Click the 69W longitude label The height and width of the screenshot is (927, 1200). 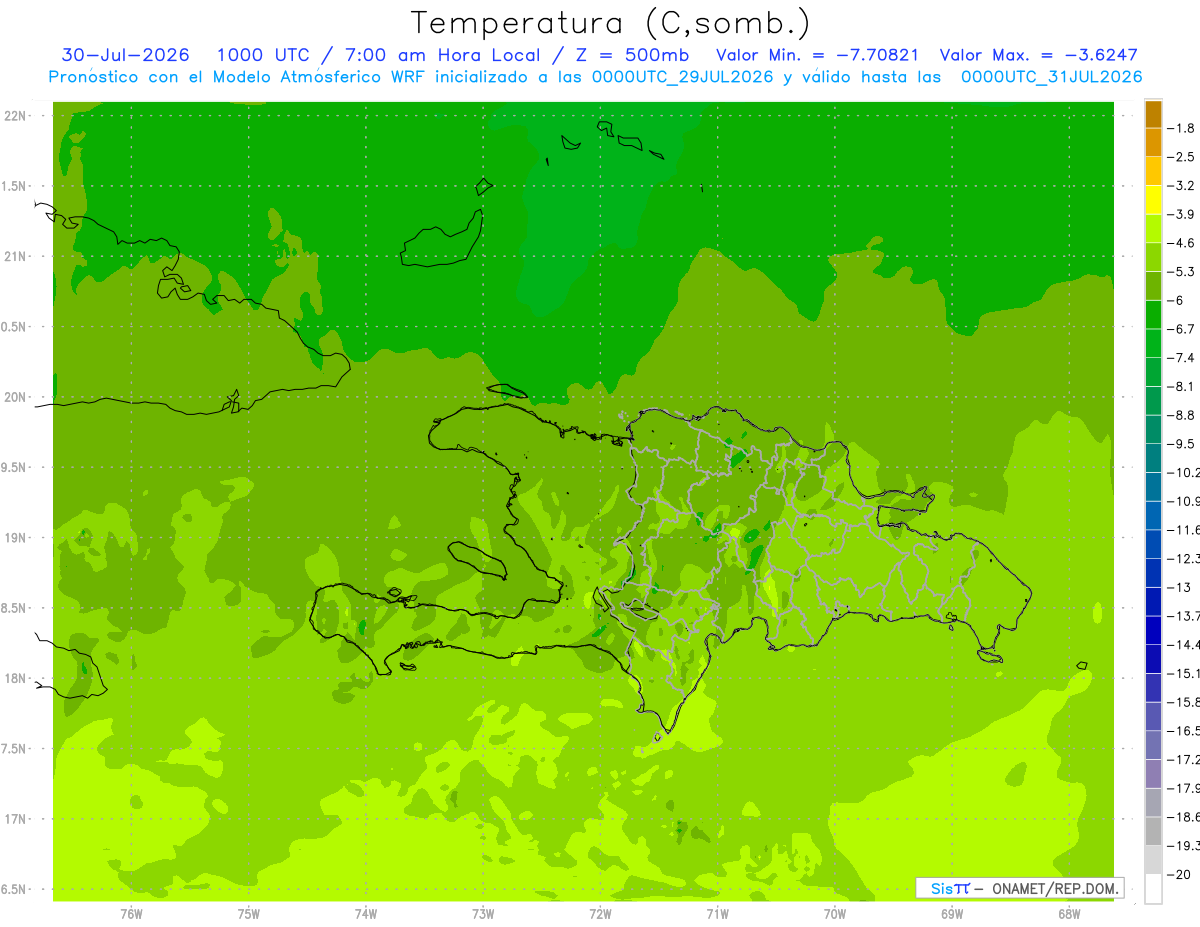click(x=952, y=913)
